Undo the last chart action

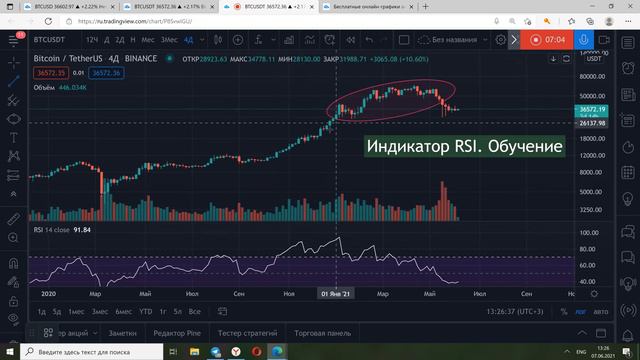pos(369,40)
